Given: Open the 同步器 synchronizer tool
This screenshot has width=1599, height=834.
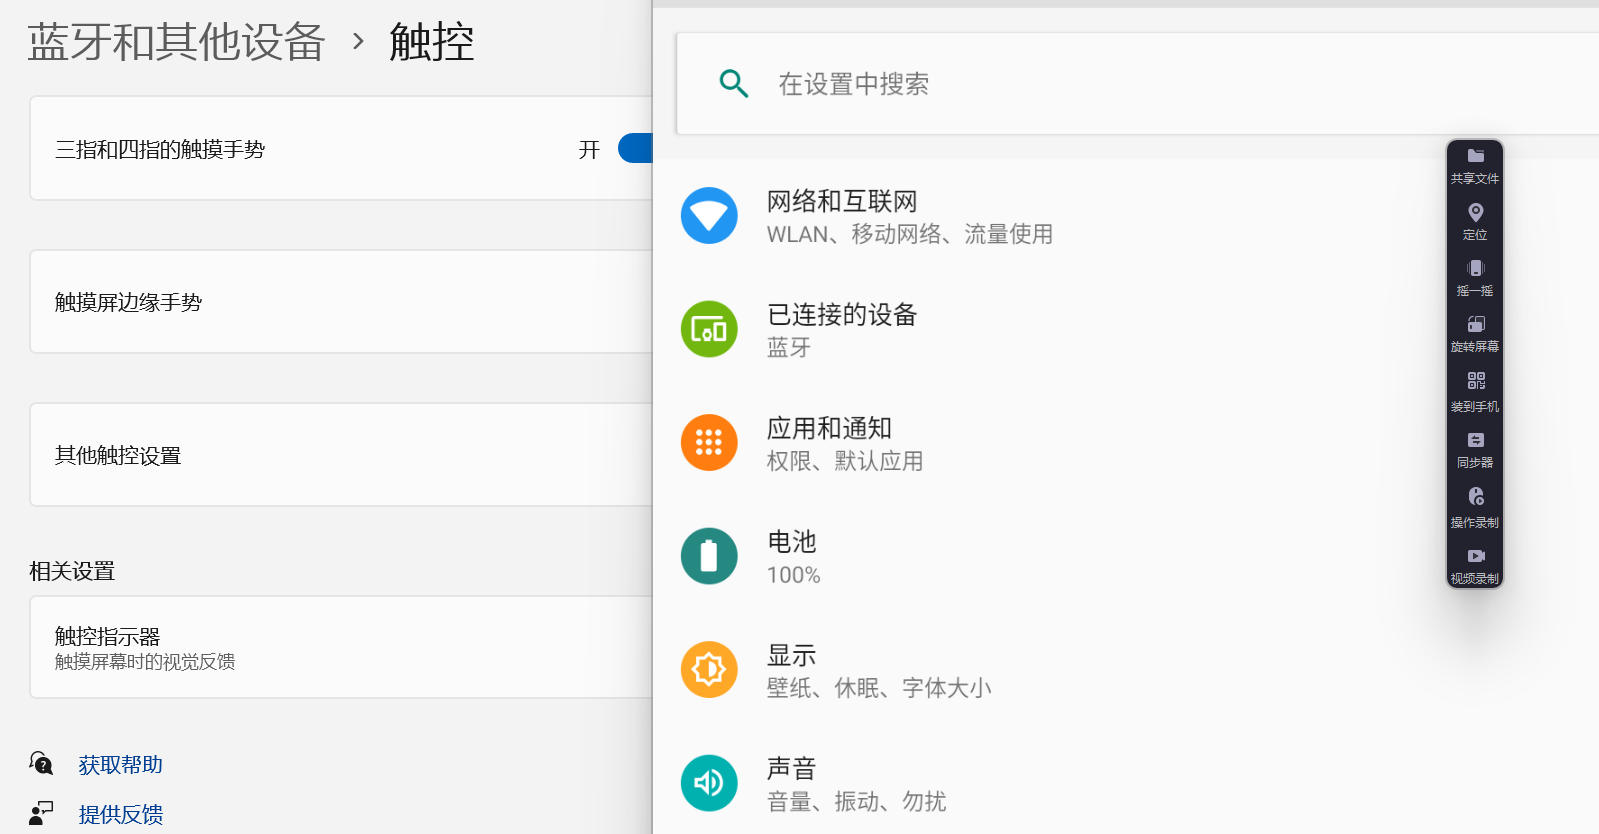Looking at the screenshot, I should point(1475,448).
